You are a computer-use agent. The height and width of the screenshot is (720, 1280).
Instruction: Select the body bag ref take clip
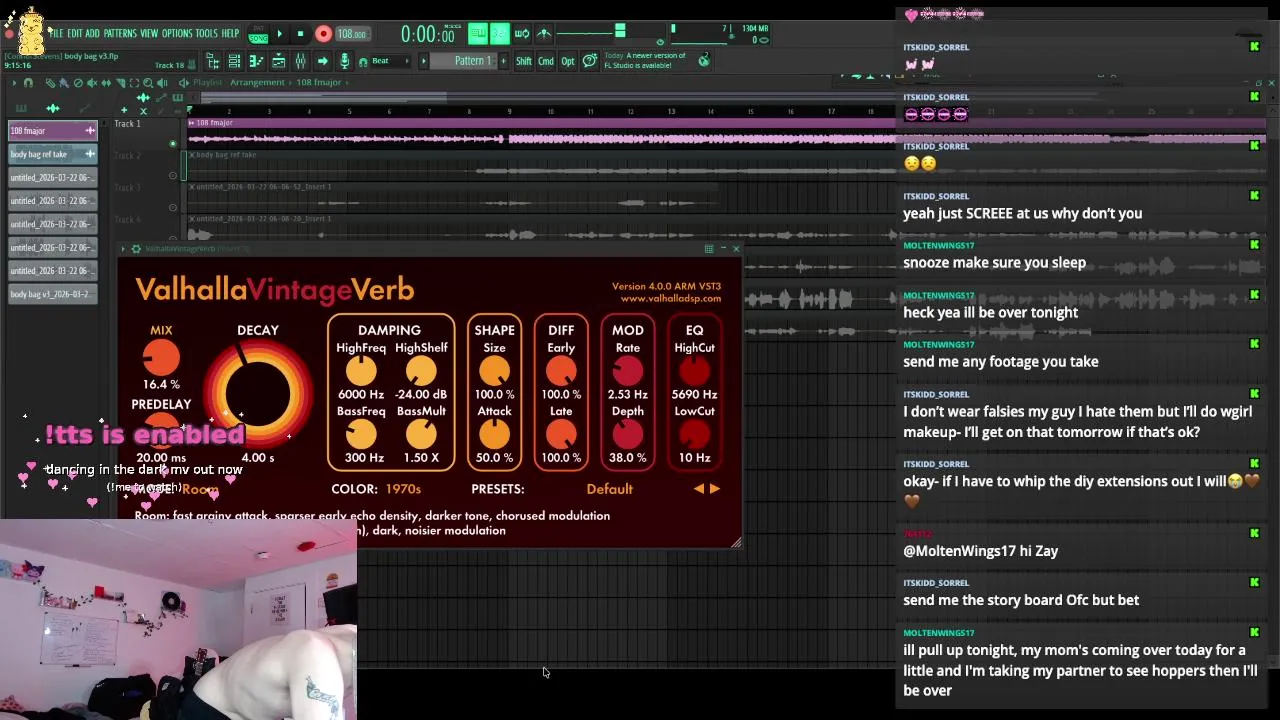53,154
